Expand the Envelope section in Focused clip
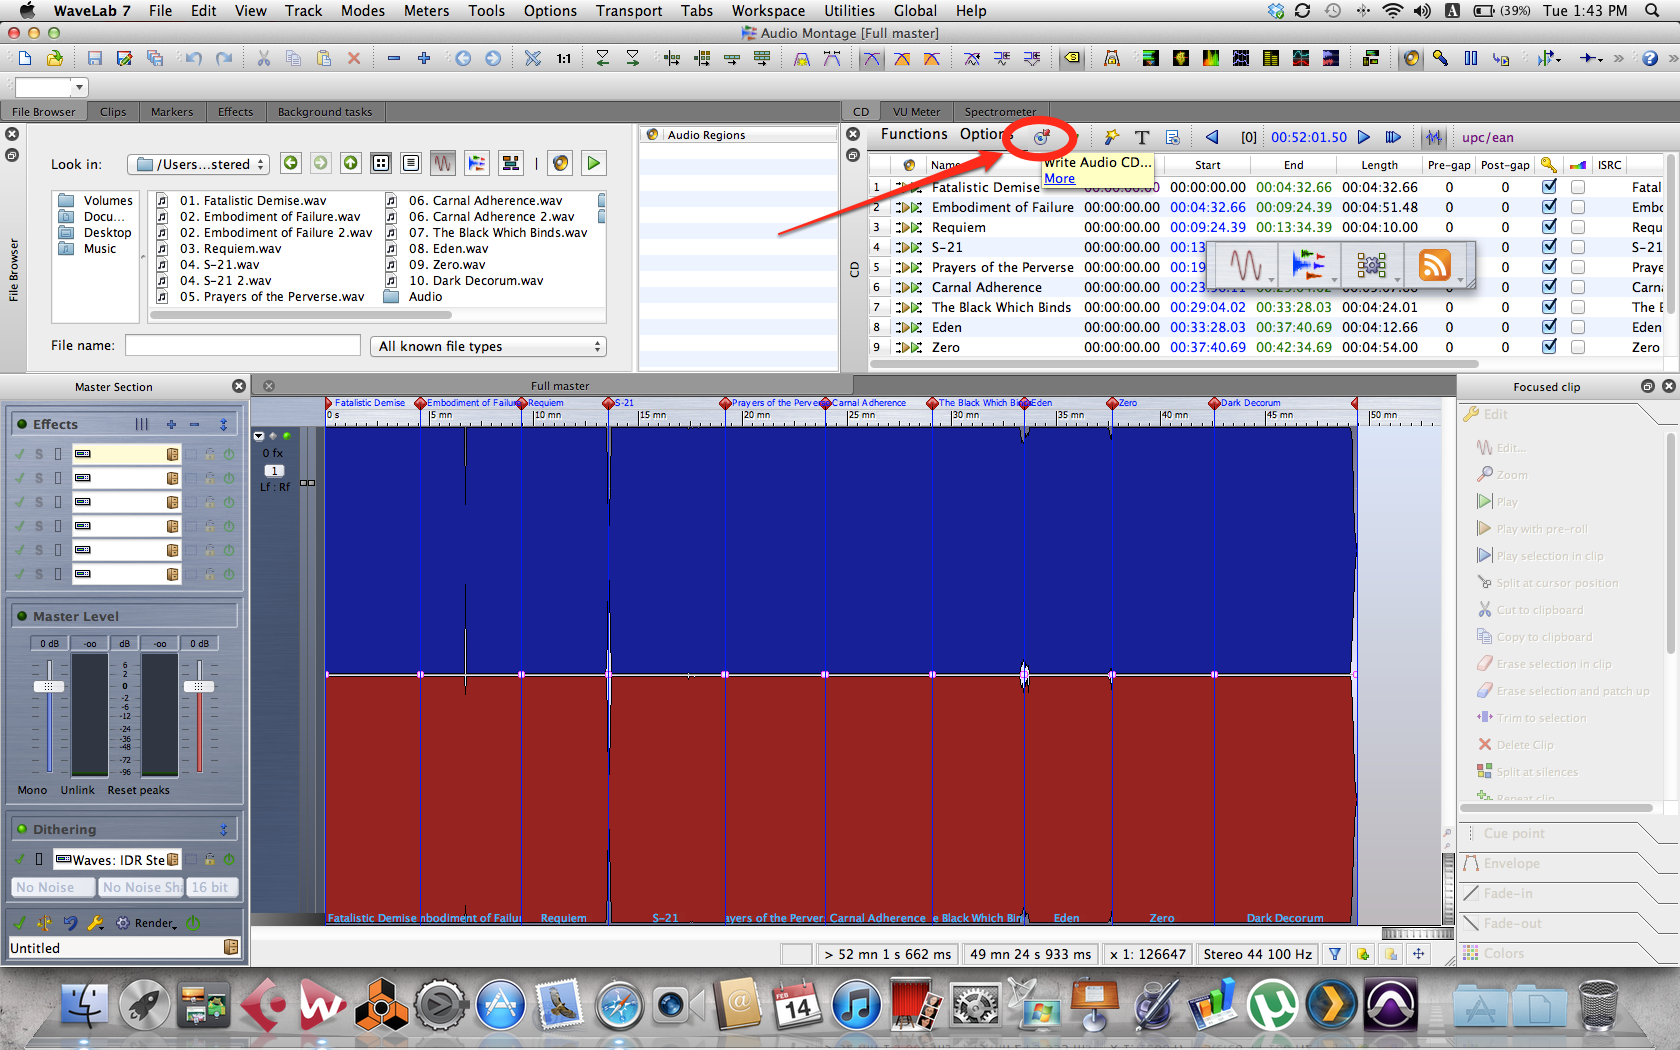Screen dimensions: 1680x1050 [1511, 863]
